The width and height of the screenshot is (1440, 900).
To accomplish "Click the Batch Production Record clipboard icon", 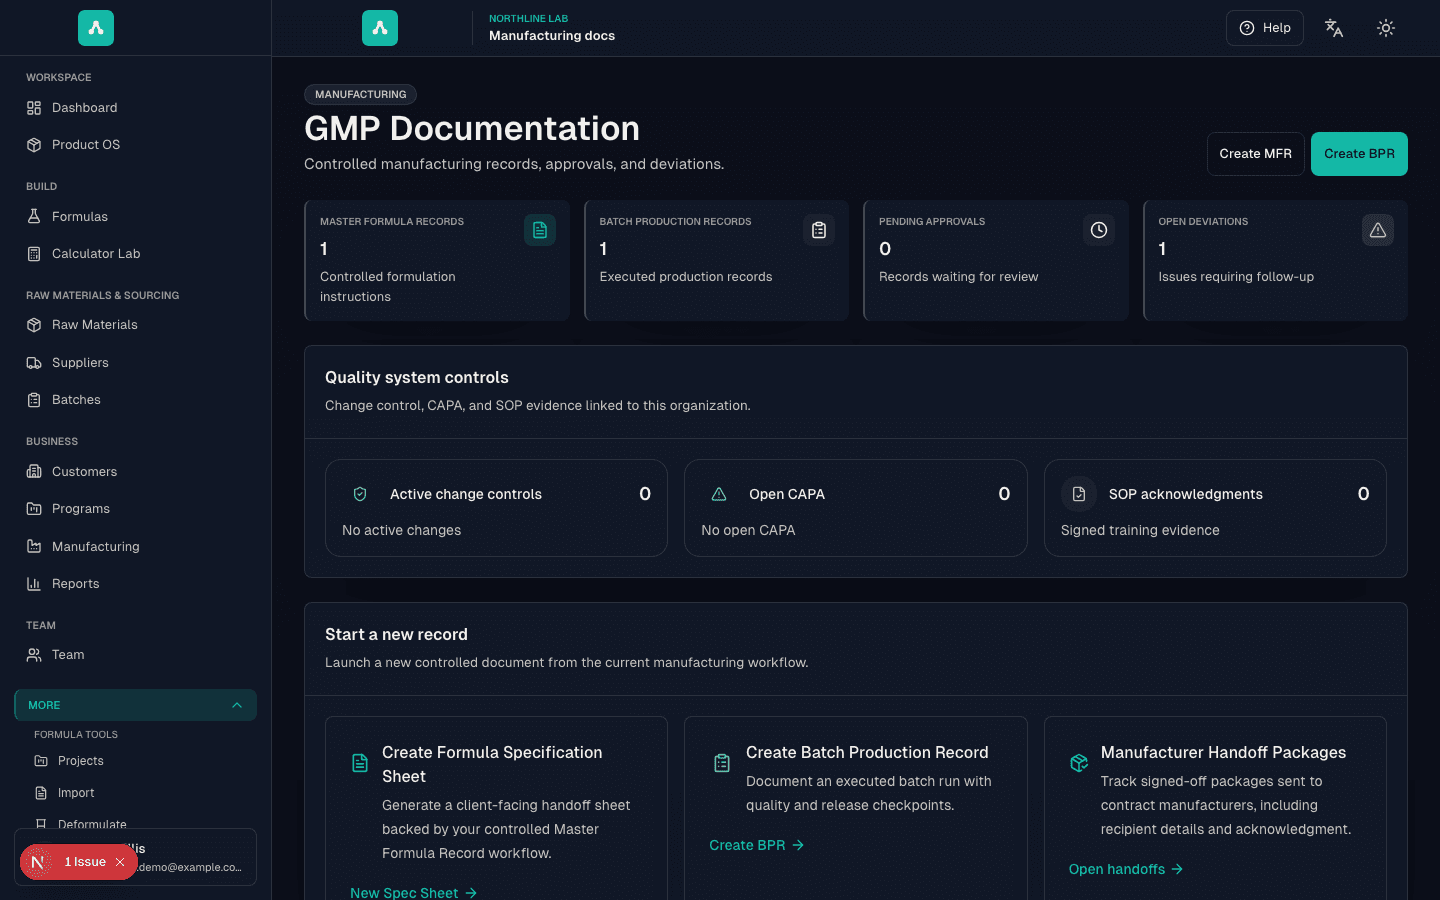I will (722, 764).
